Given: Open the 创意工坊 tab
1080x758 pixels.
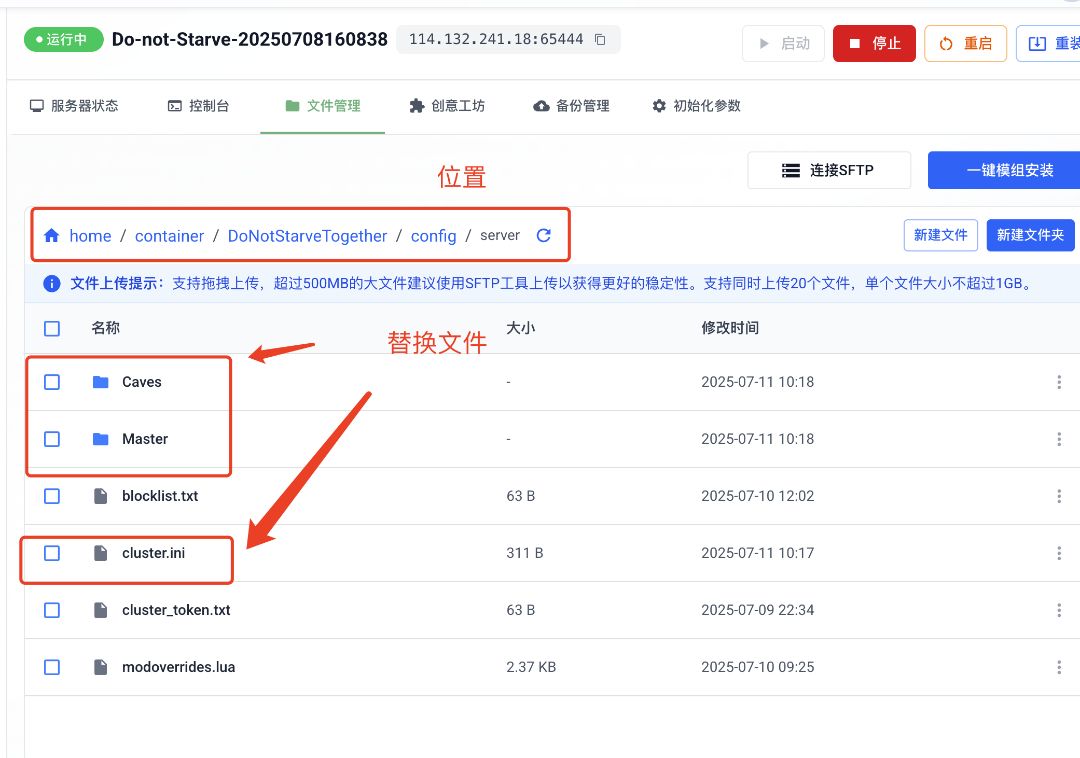Looking at the screenshot, I should click(447, 106).
